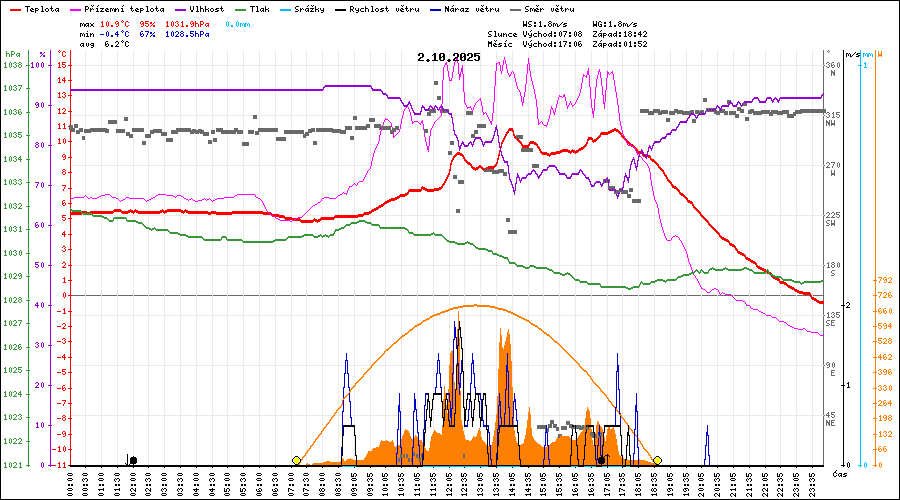Screen dimensions: 900x500
Task: Click the m/s wind speed axis header
Action: [x=850, y=54]
